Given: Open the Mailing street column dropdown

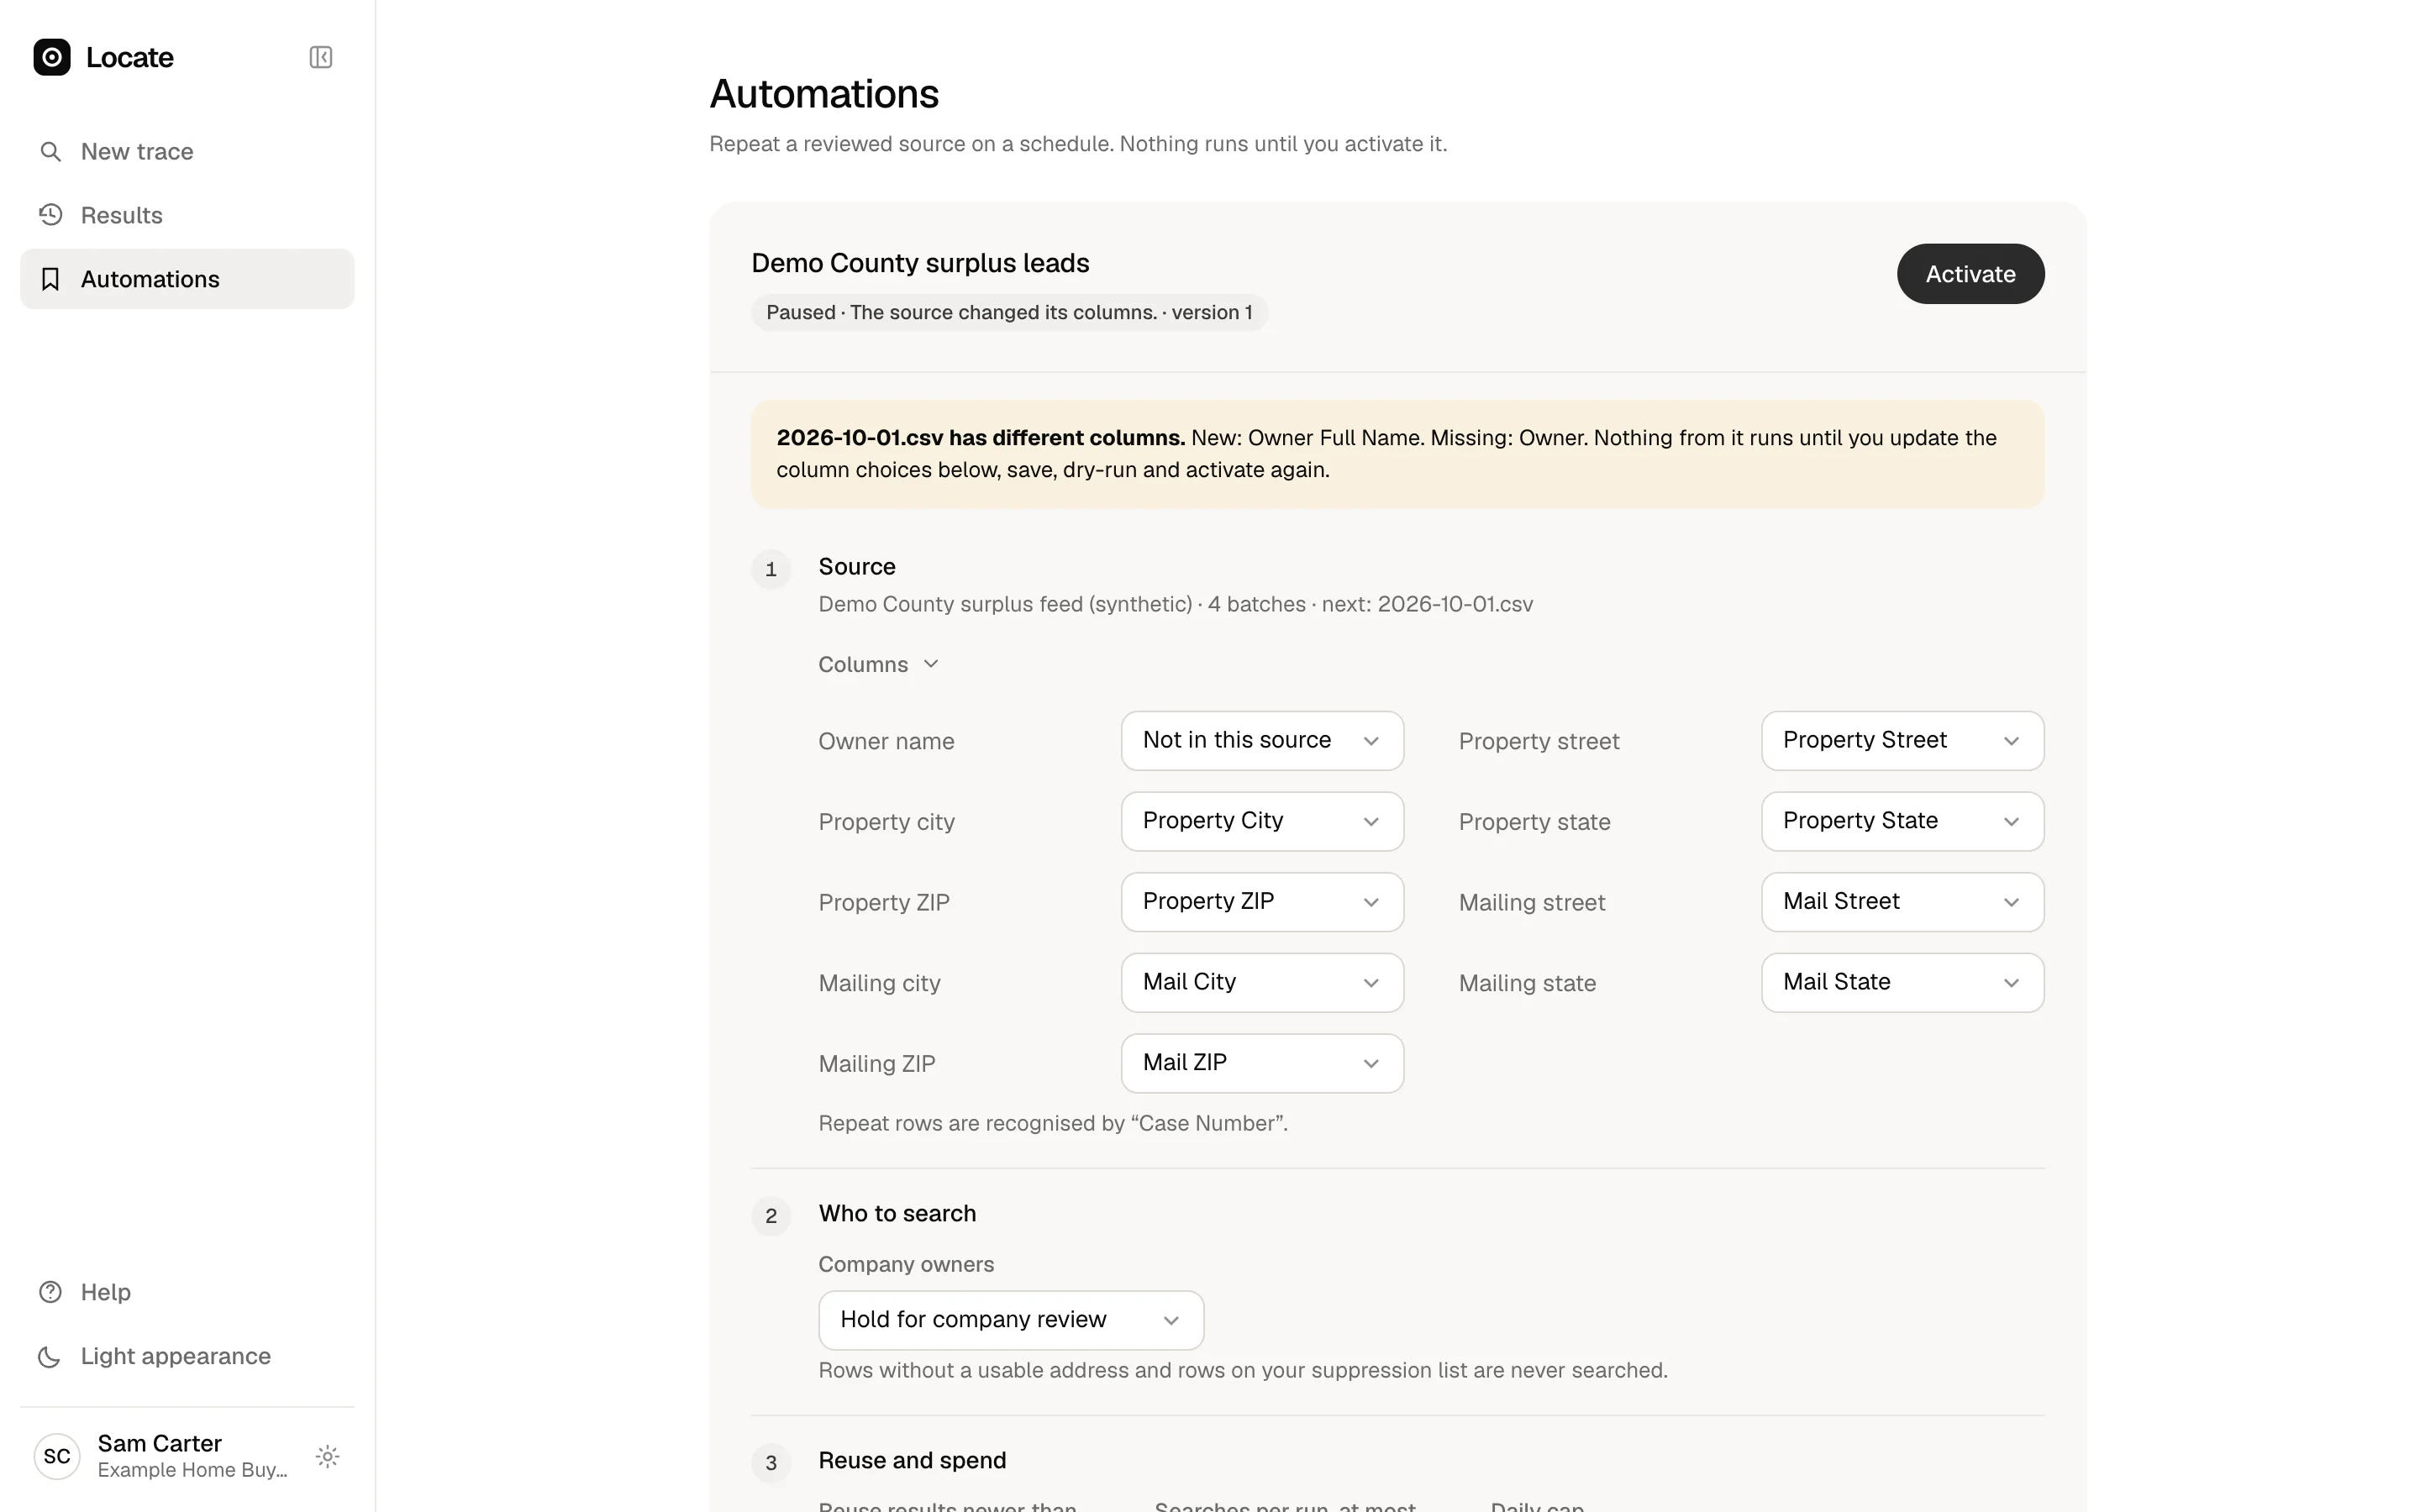Looking at the screenshot, I should tap(1902, 902).
